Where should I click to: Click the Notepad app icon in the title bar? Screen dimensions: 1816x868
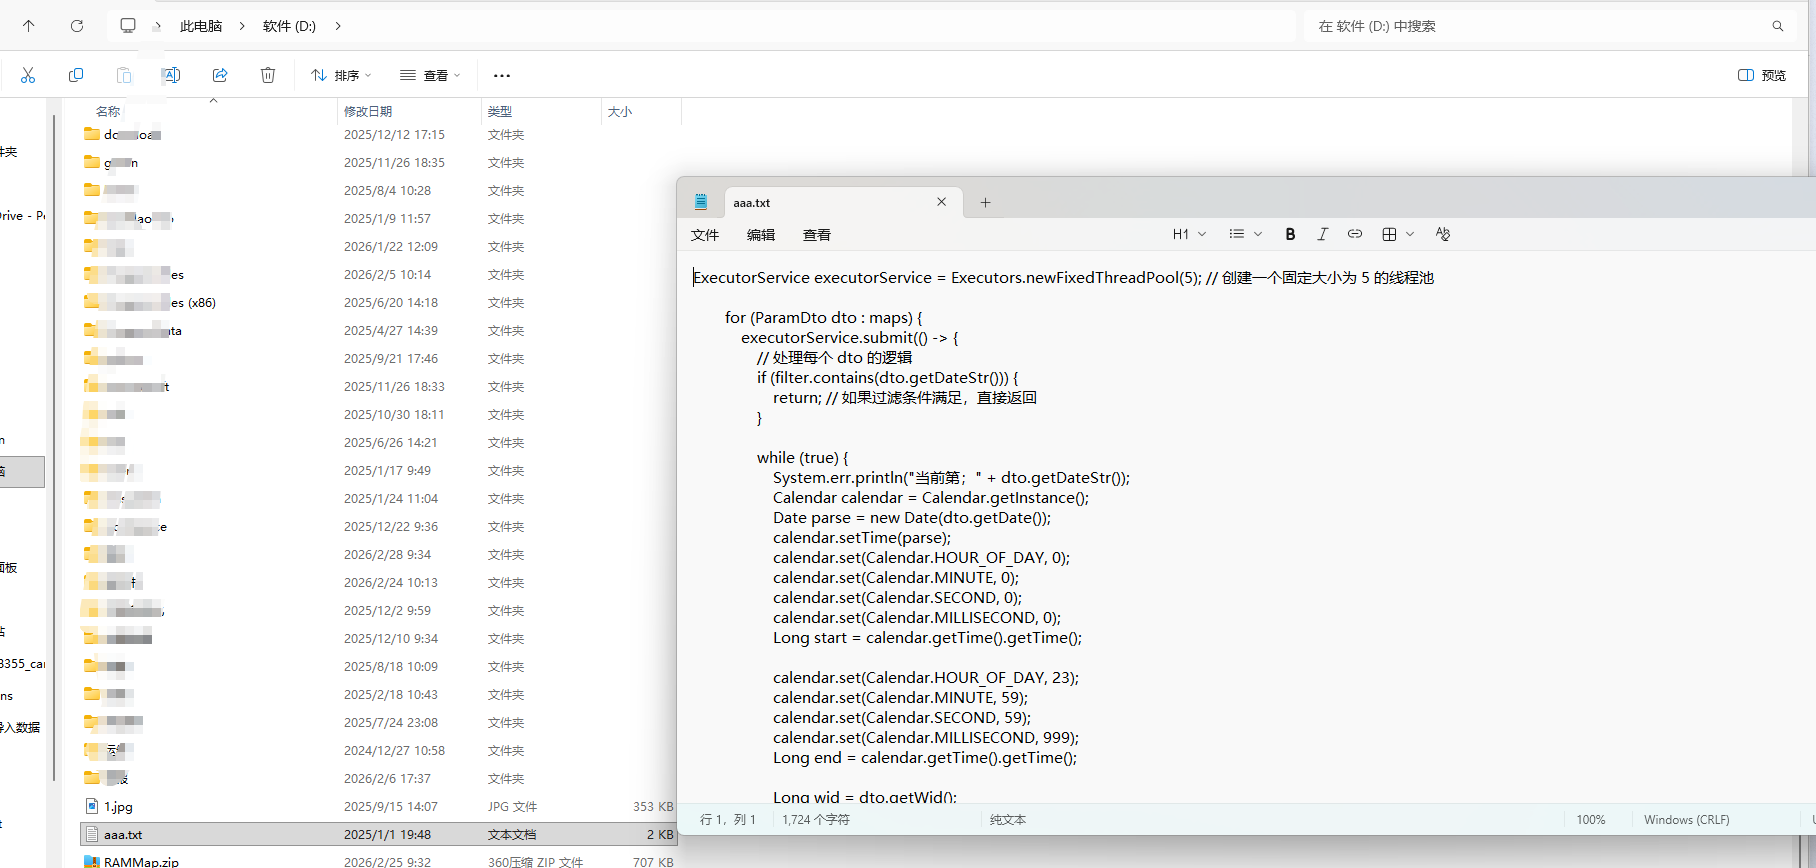[x=701, y=202]
